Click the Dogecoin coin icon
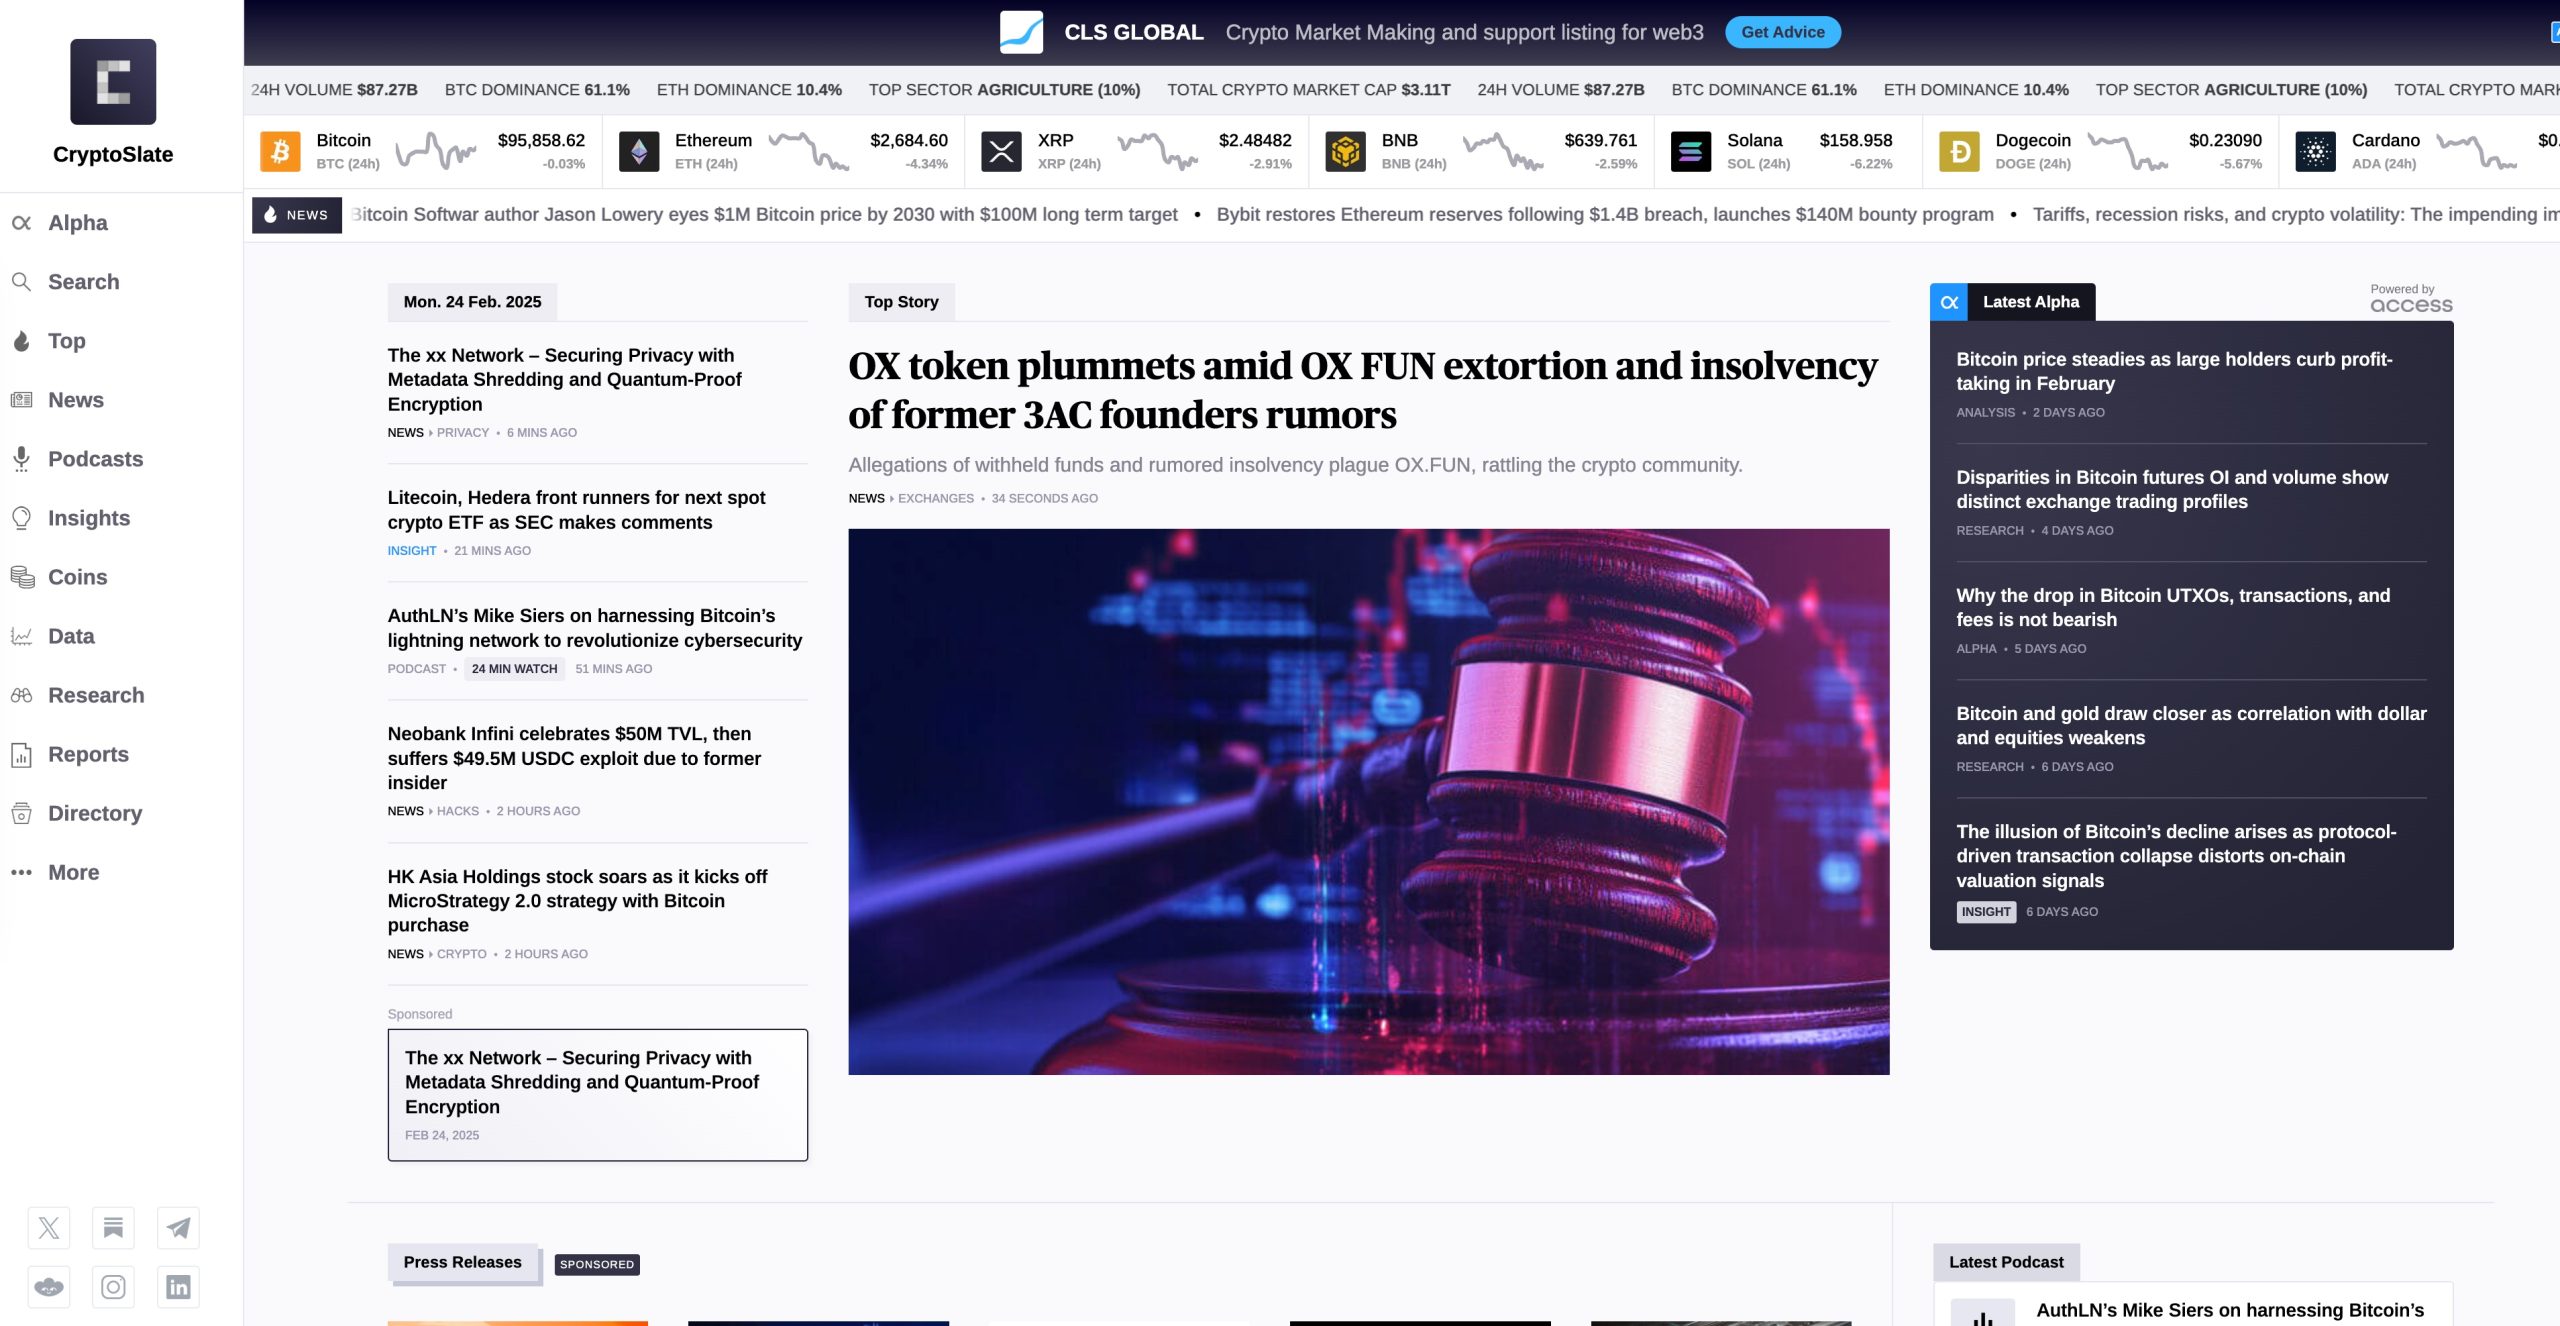The image size is (2560, 1326). tap(1959, 151)
